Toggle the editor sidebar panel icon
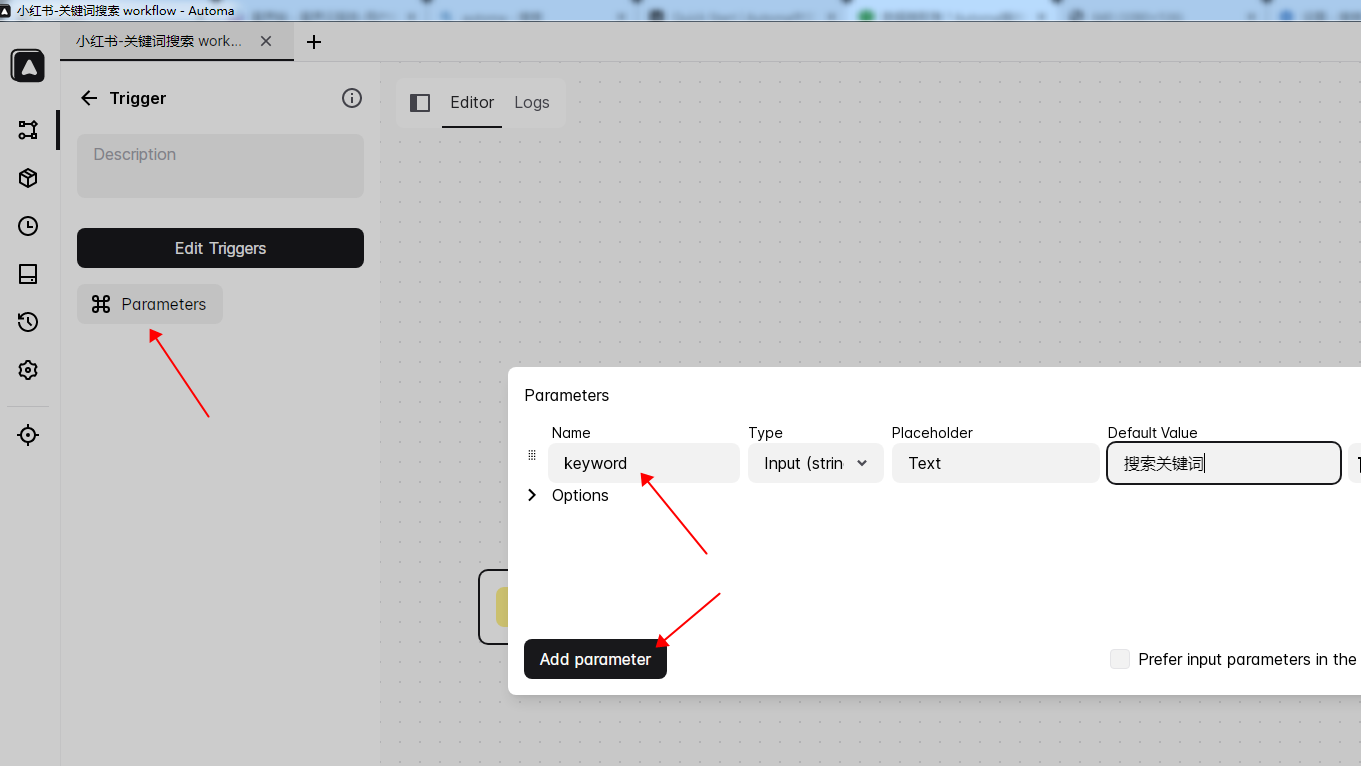Viewport: 1361px width, 766px height. [420, 103]
